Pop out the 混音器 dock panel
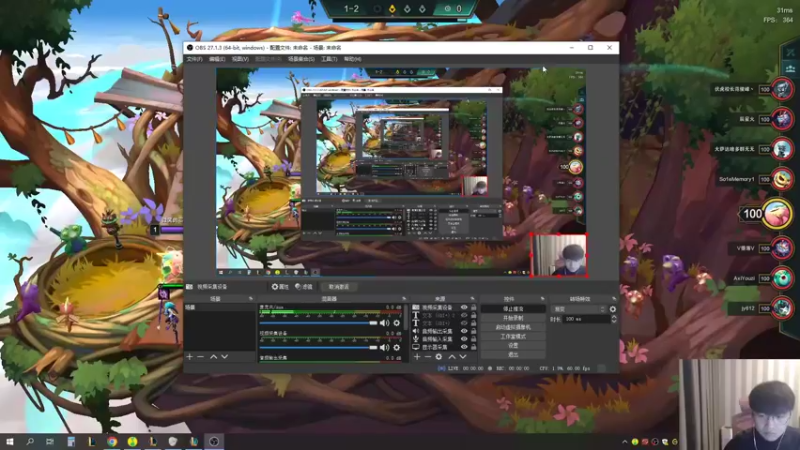Screen dimensions: 800x450 tap(404, 298)
